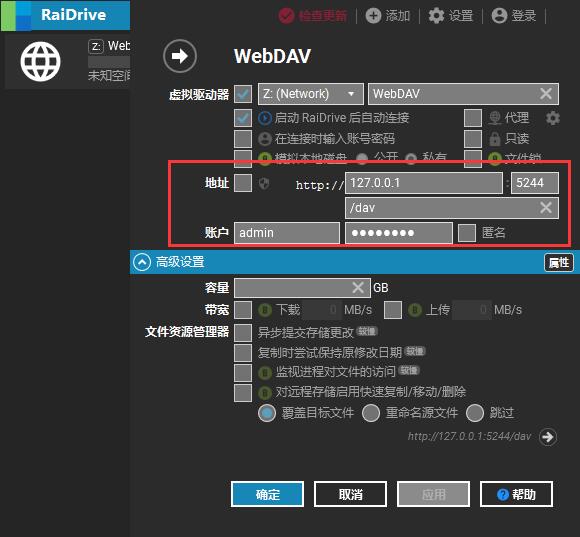Enable 下载 download bandwidth limit checkbox
The width and height of the screenshot is (580, 537).
(243, 310)
